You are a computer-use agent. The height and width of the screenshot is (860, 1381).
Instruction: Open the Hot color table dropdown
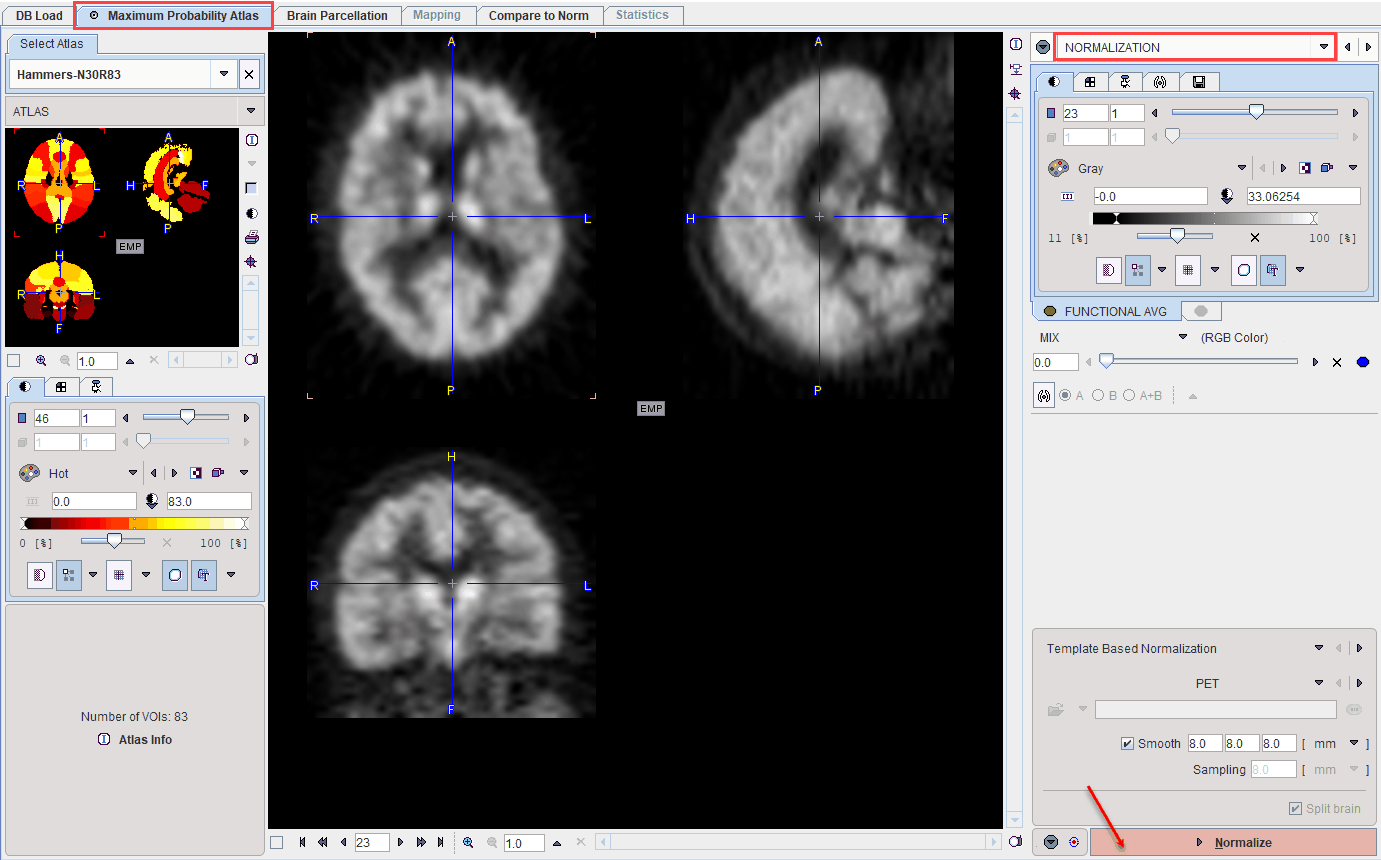[133, 473]
